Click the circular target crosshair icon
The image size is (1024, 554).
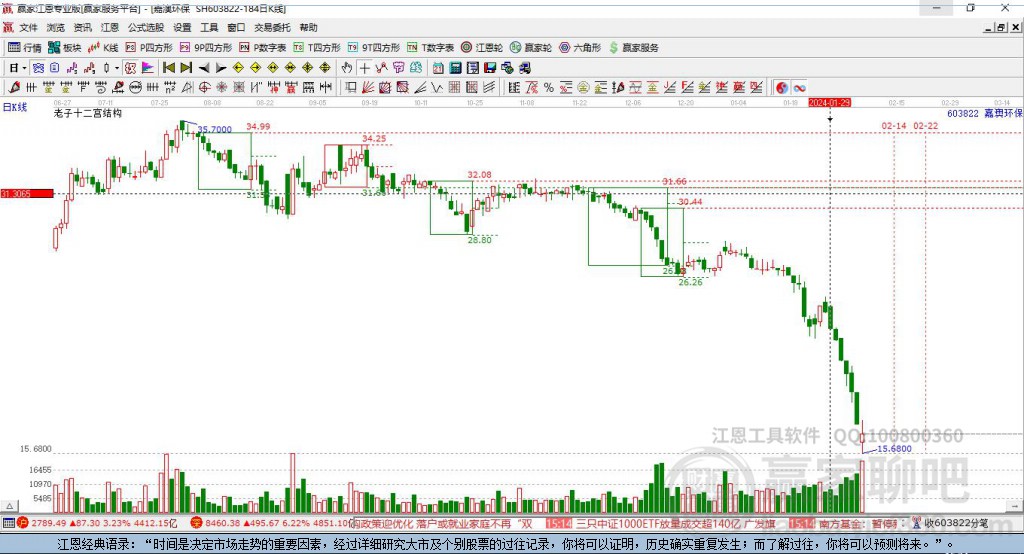click(204, 88)
